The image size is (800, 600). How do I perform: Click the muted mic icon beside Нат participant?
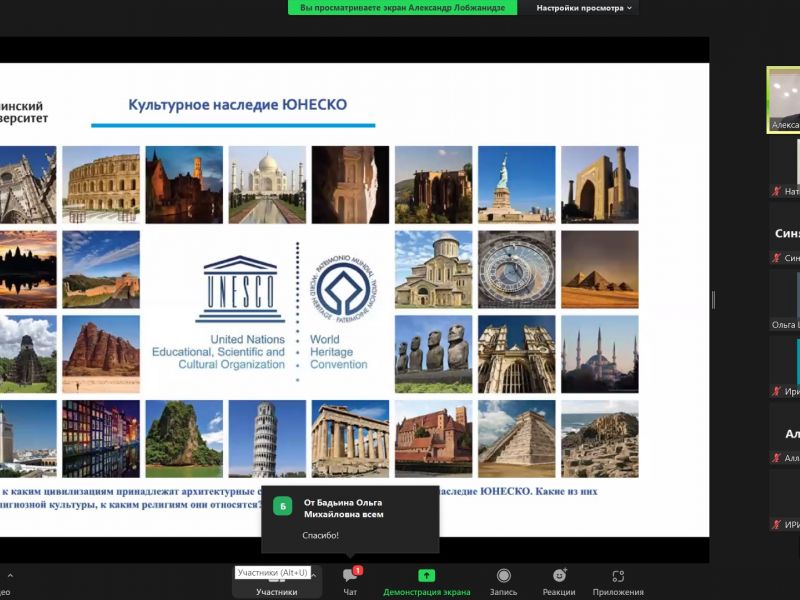tap(776, 191)
